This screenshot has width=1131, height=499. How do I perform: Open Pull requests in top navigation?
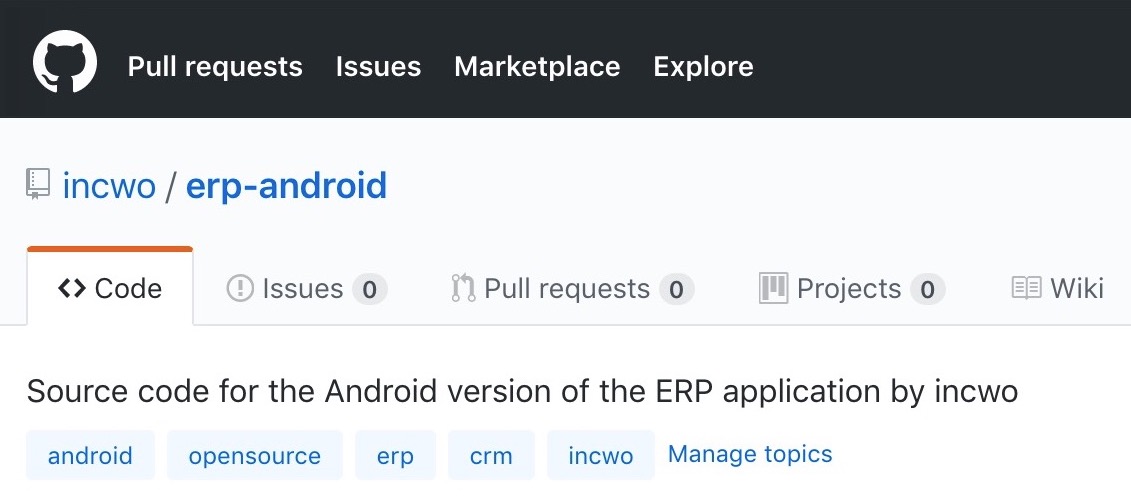[215, 66]
